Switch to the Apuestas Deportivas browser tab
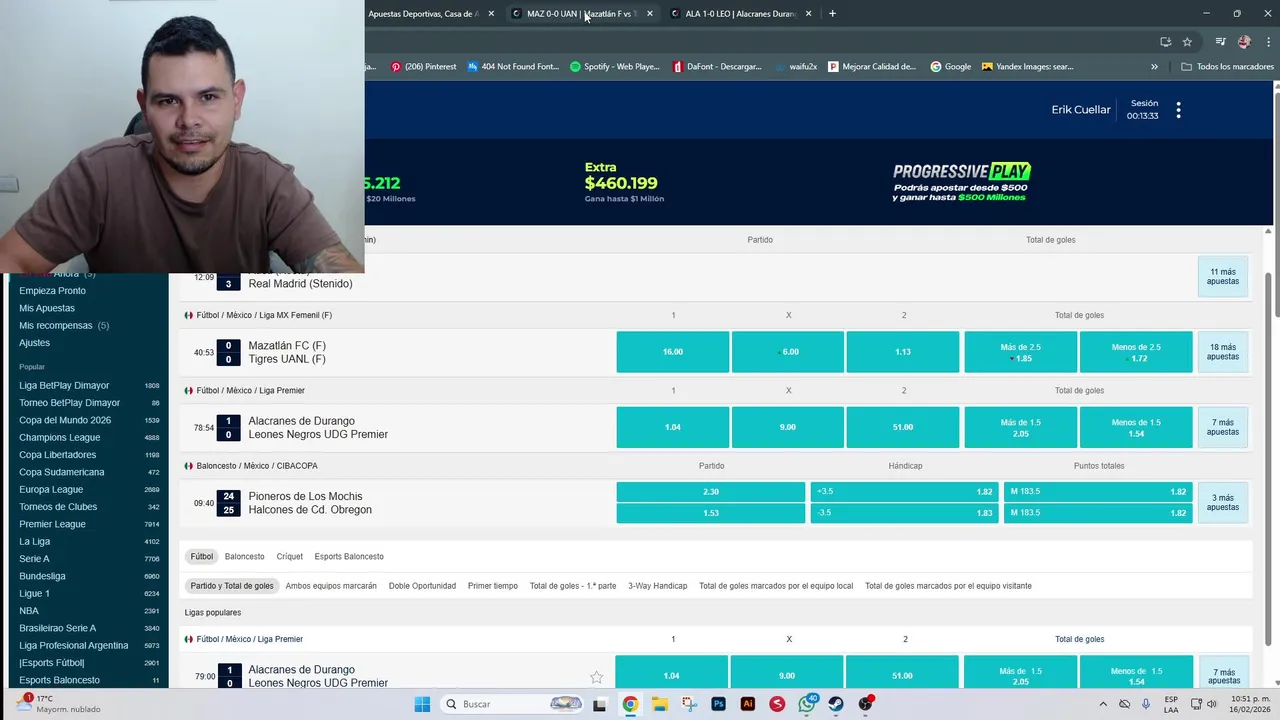Image resolution: width=1280 pixels, height=720 pixels. [x=425, y=13]
